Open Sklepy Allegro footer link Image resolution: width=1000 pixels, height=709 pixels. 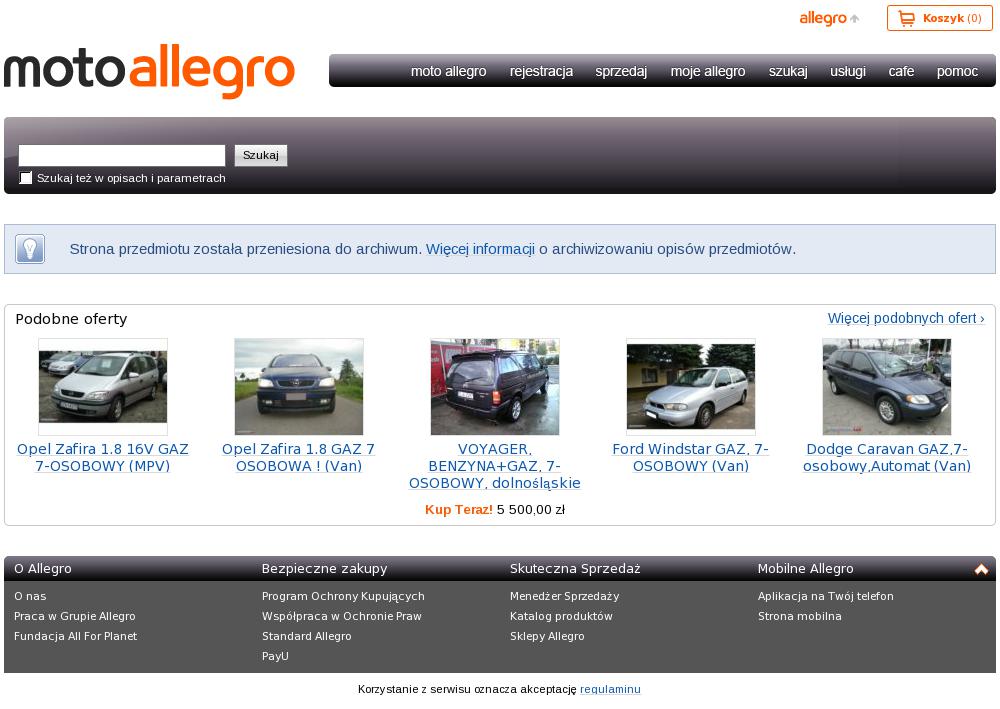click(x=547, y=636)
